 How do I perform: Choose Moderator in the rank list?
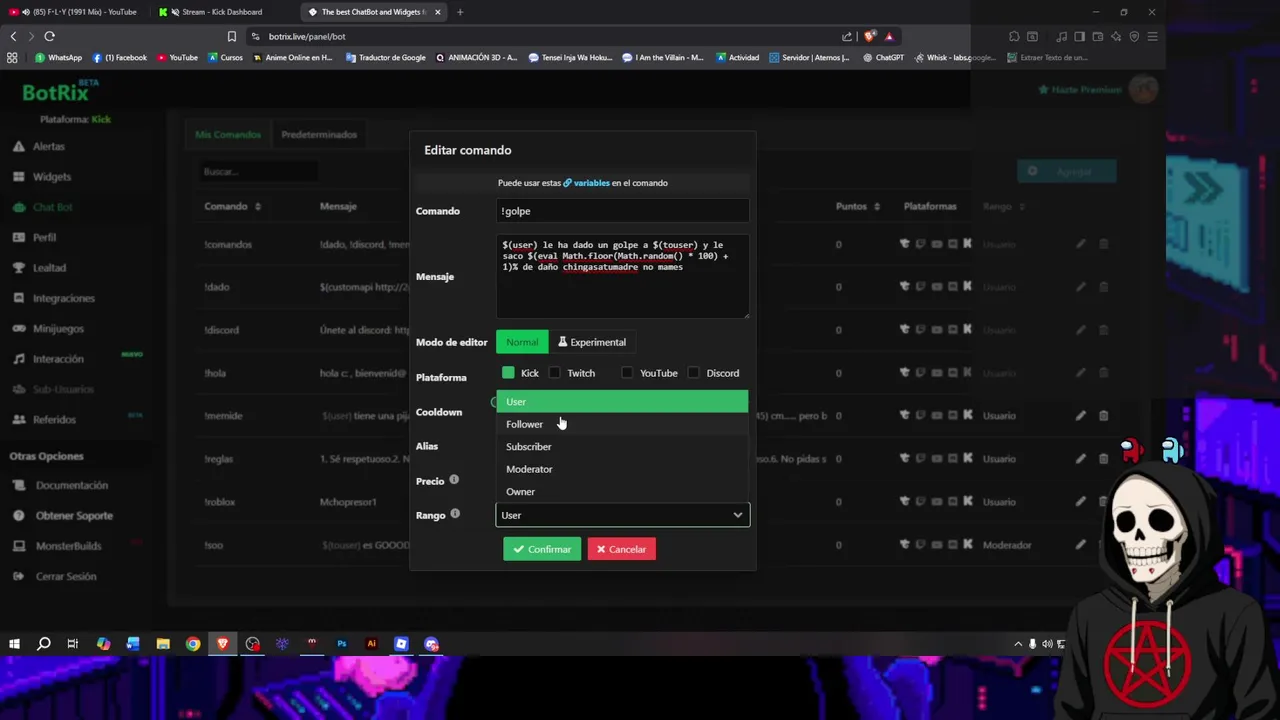622,469
